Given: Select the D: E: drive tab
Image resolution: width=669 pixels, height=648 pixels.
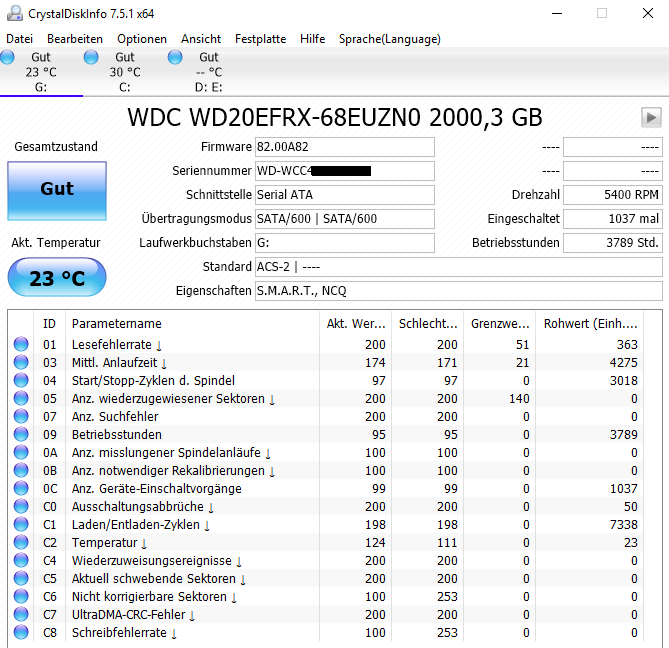Looking at the screenshot, I should coord(208,72).
